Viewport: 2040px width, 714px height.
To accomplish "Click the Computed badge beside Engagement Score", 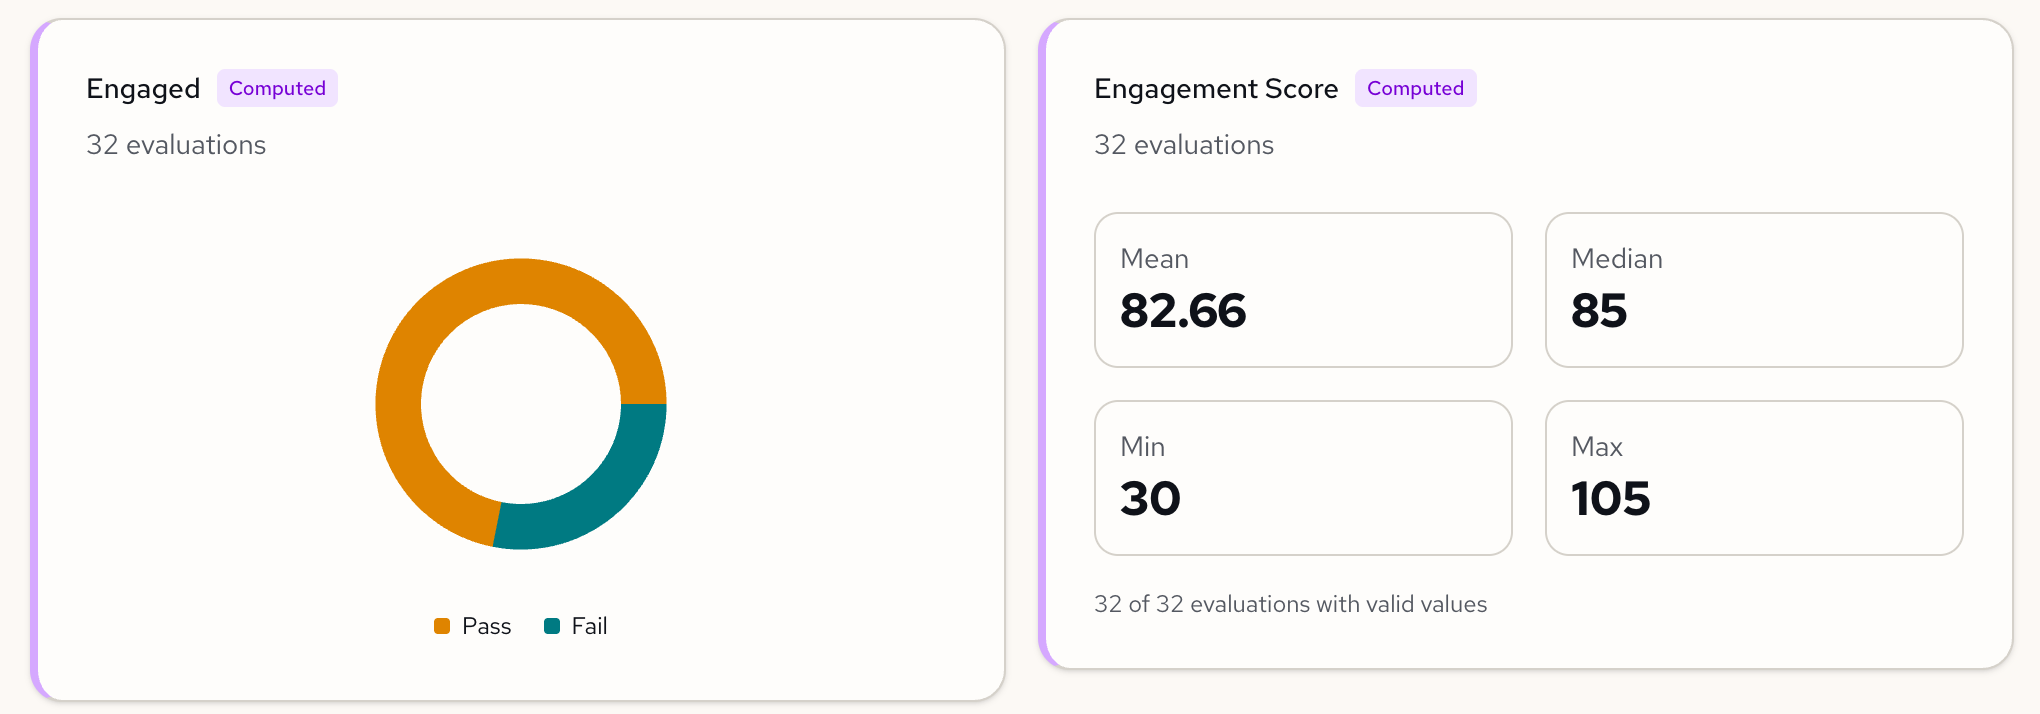I will (x=1415, y=88).
